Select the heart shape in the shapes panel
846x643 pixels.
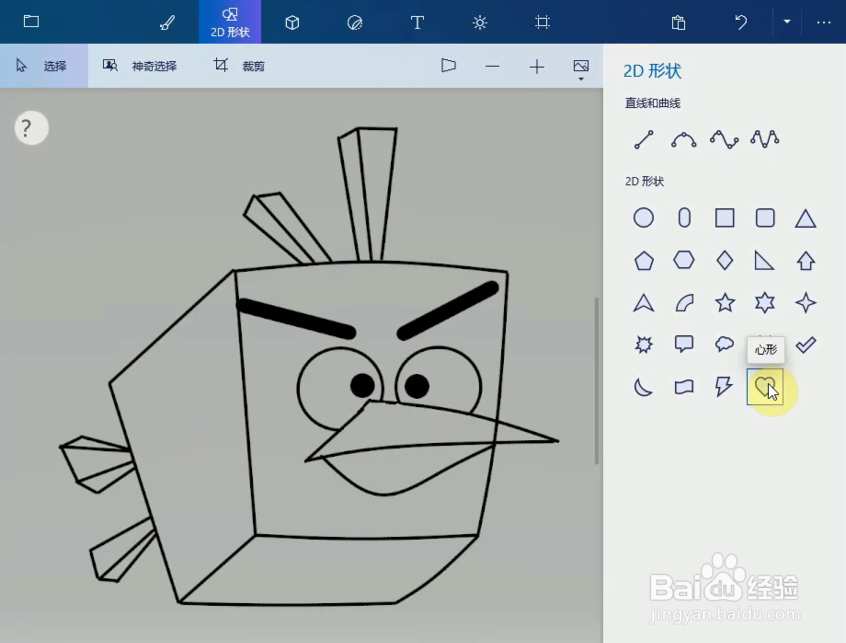pos(765,388)
